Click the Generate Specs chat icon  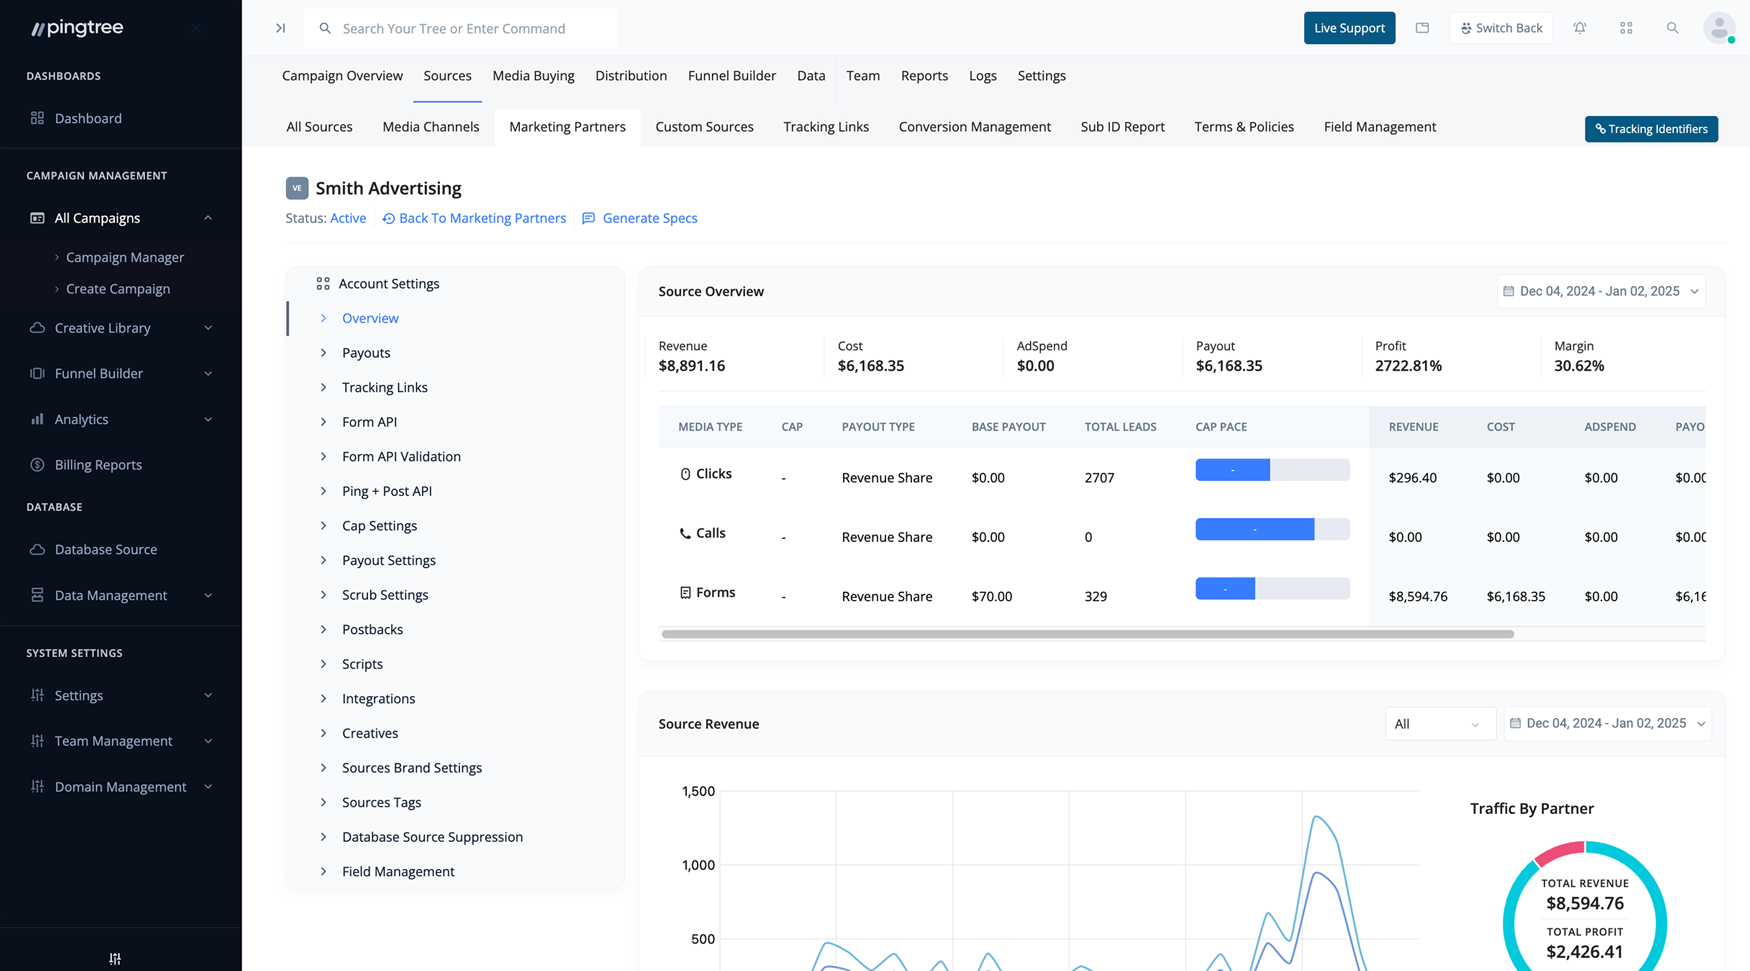[x=588, y=218]
